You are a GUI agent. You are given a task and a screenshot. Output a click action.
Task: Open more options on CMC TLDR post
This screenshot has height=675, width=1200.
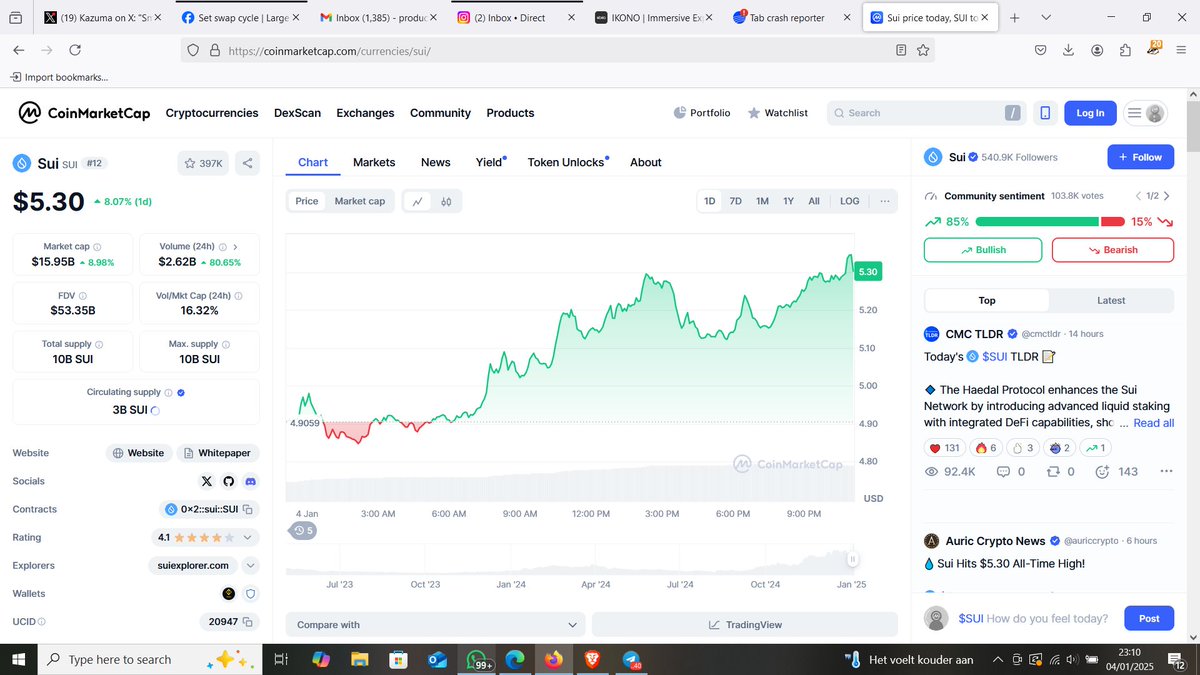tap(1166, 472)
